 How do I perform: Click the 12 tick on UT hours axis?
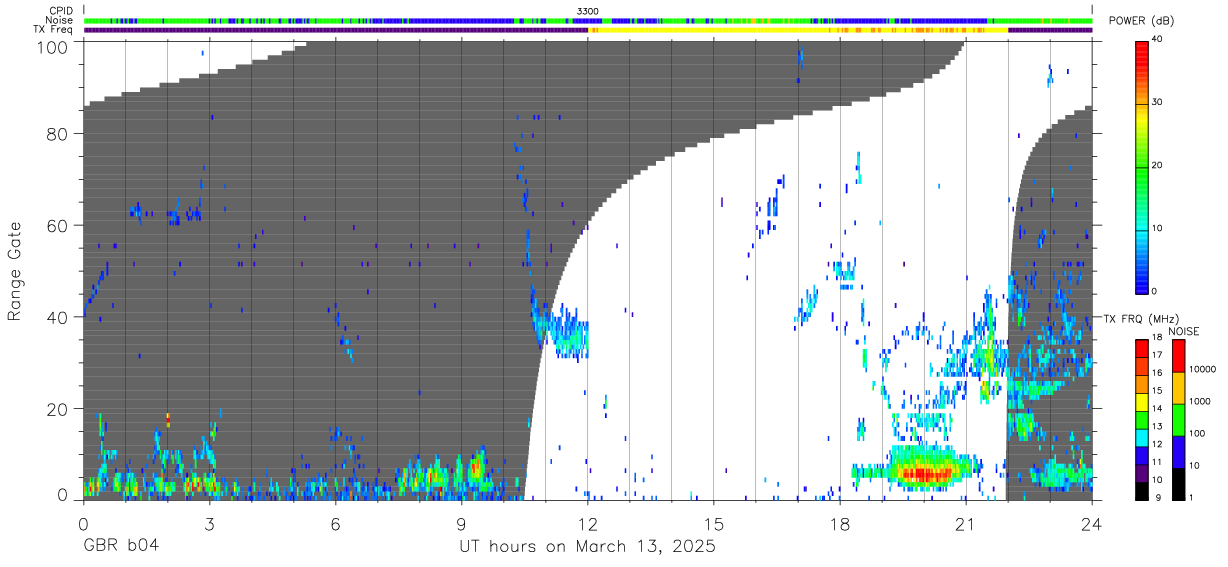(588, 523)
